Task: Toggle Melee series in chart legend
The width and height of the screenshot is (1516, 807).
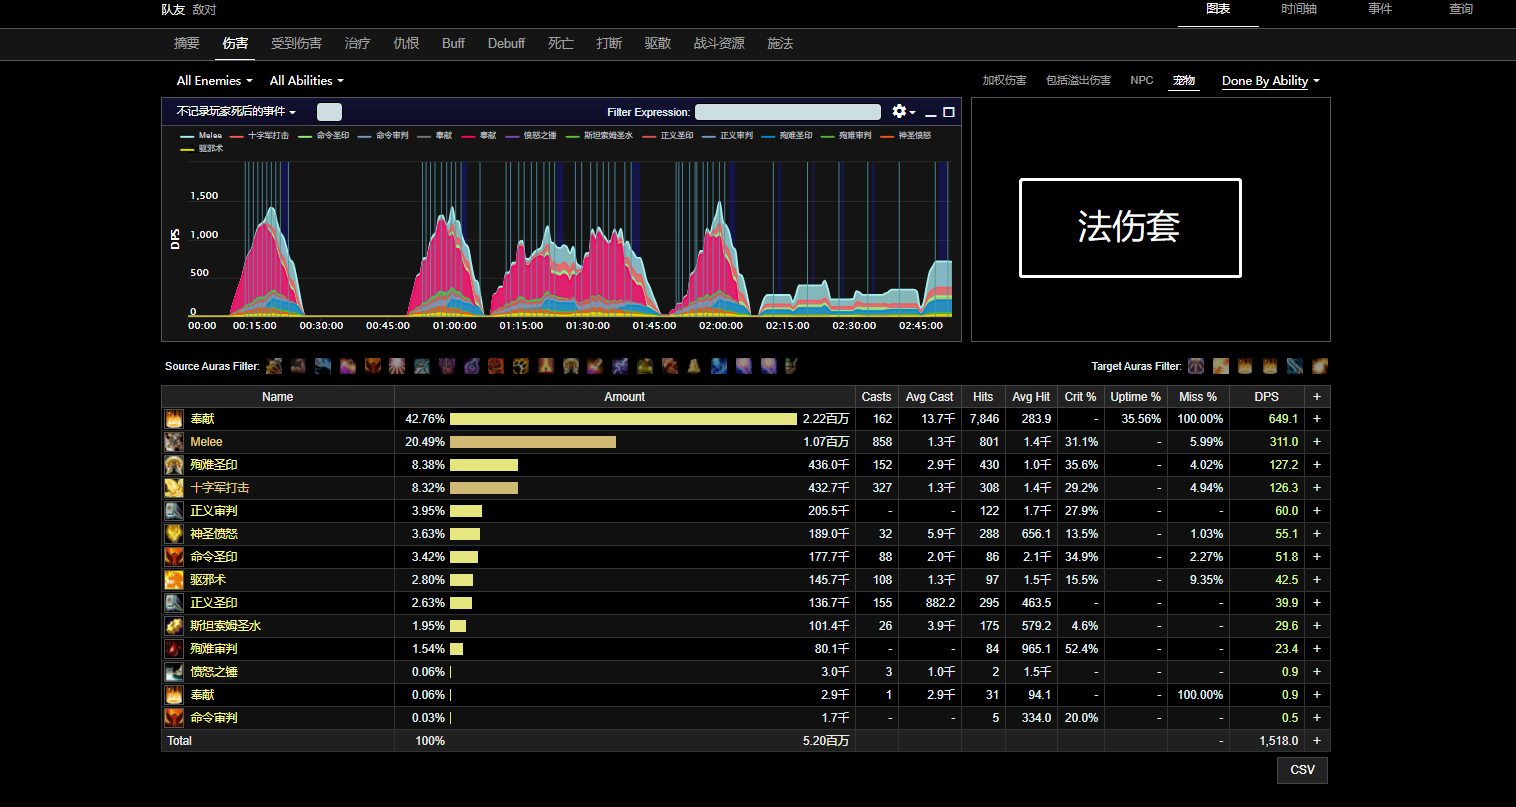Action: click(x=201, y=135)
